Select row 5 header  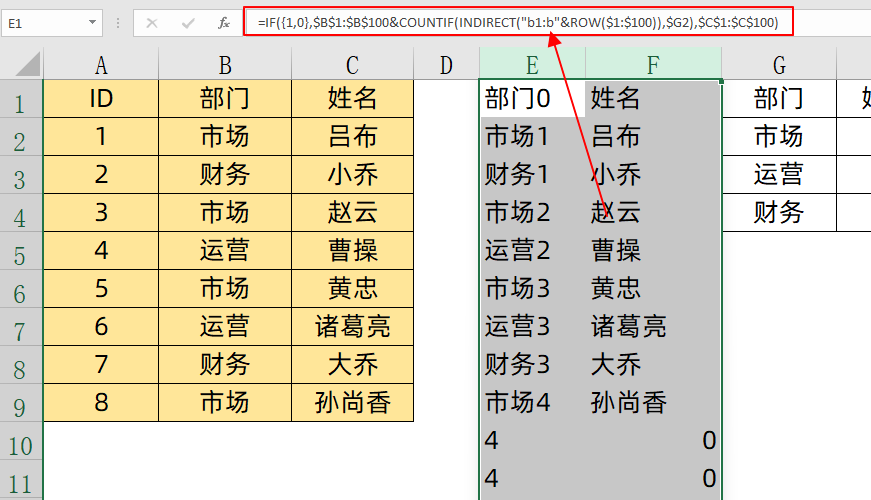pyautogui.click(x=21, y=251)
